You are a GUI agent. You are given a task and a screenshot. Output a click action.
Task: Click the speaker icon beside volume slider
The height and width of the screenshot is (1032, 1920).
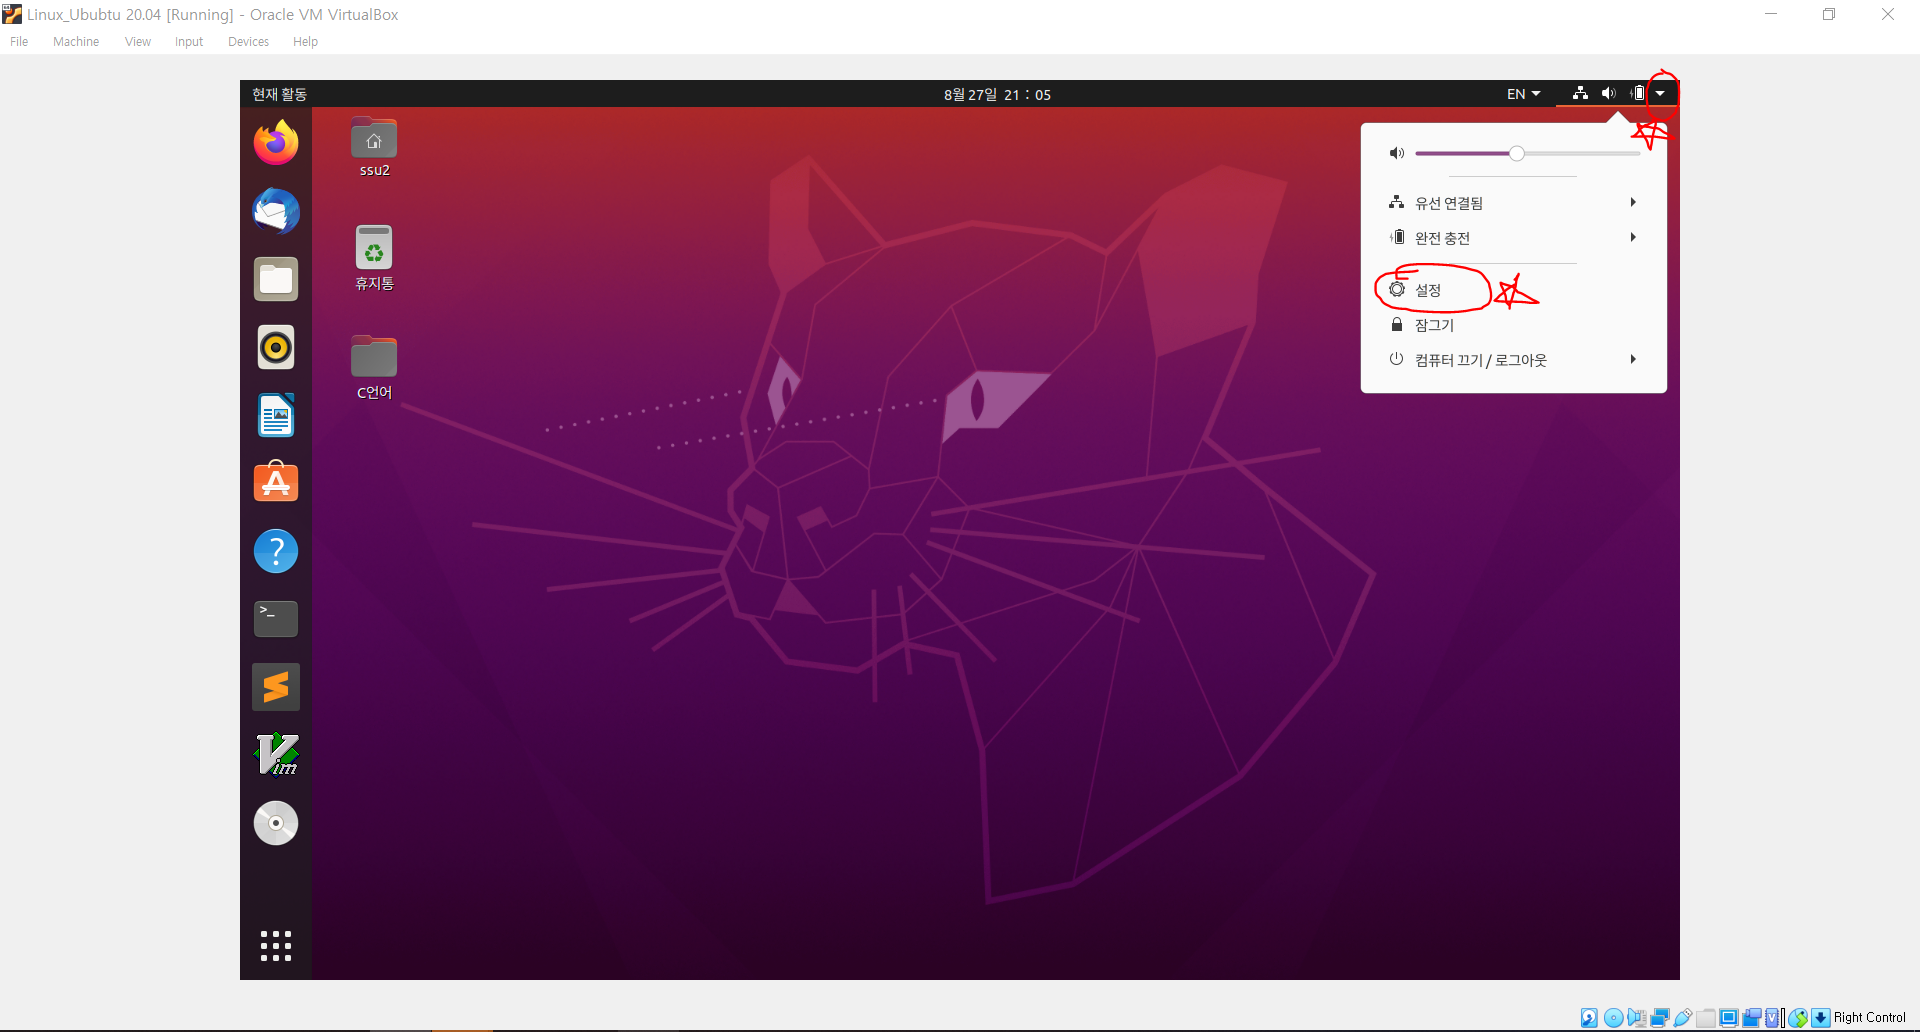(x=1397, y=153)
